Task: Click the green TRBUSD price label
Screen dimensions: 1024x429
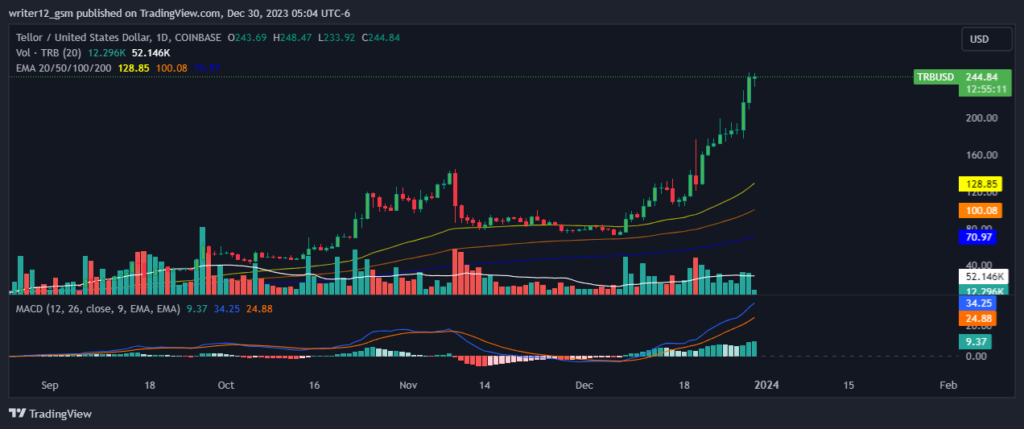Action: 935,77
